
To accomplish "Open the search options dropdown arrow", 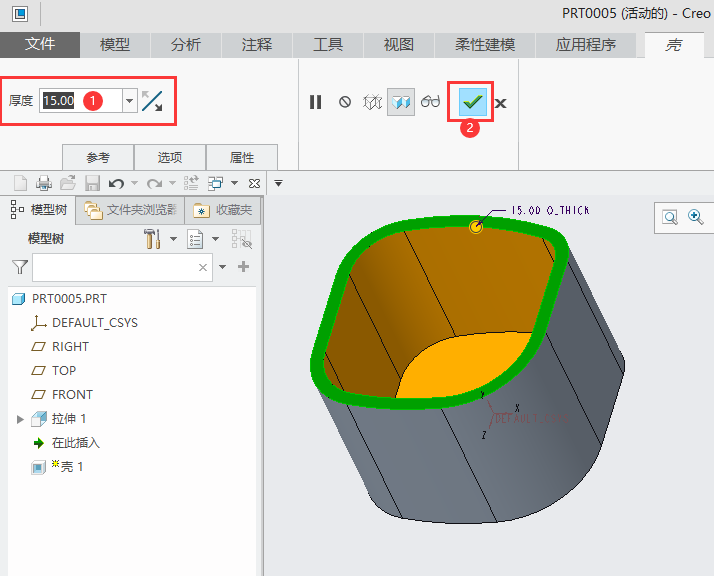I will pyautogui.click(x=223, y=267).
